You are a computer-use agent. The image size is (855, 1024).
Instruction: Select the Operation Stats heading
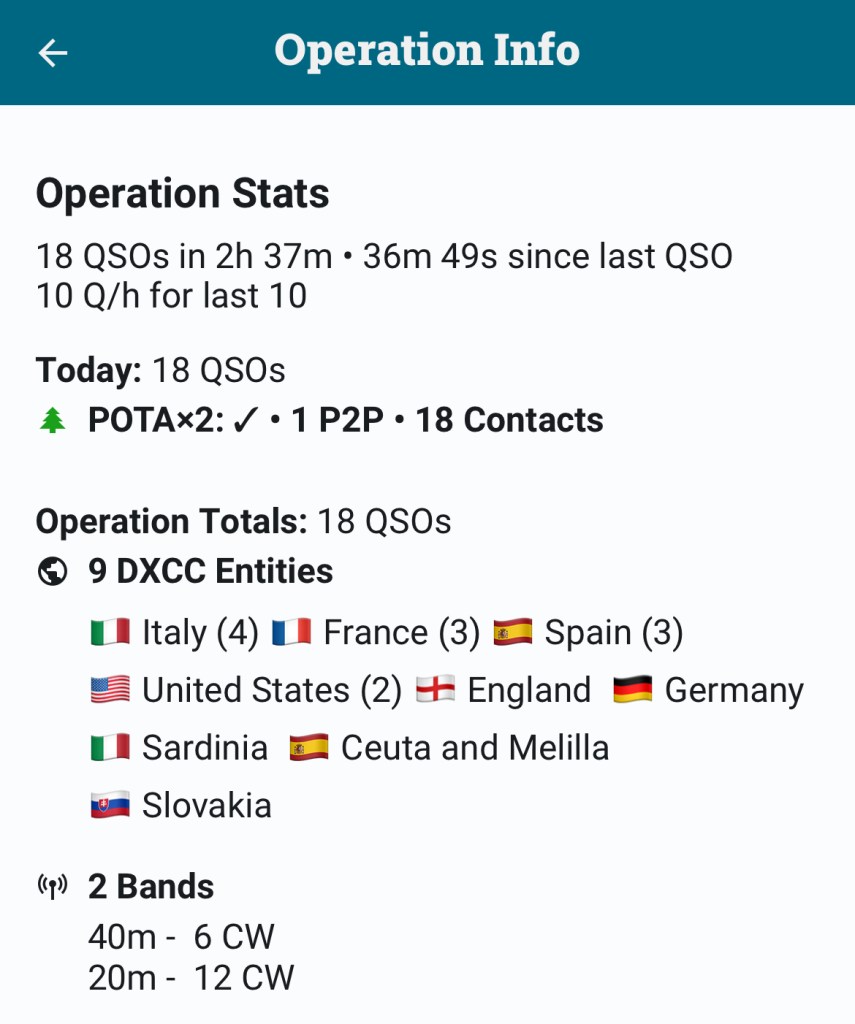click(182, 194)
